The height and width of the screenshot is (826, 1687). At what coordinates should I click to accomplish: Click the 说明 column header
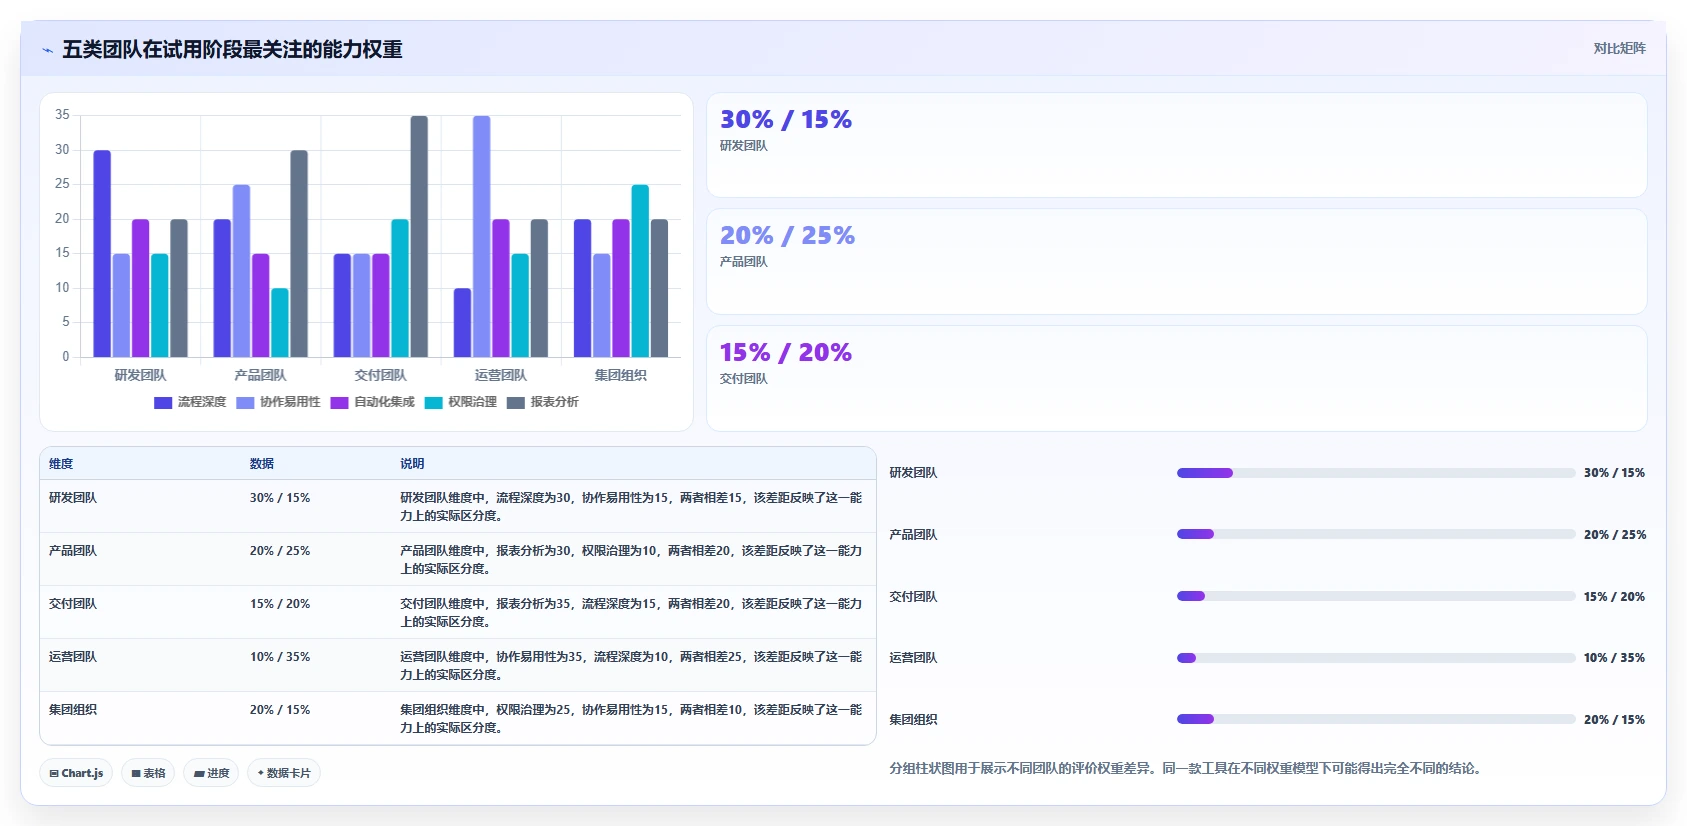point(412,464)
